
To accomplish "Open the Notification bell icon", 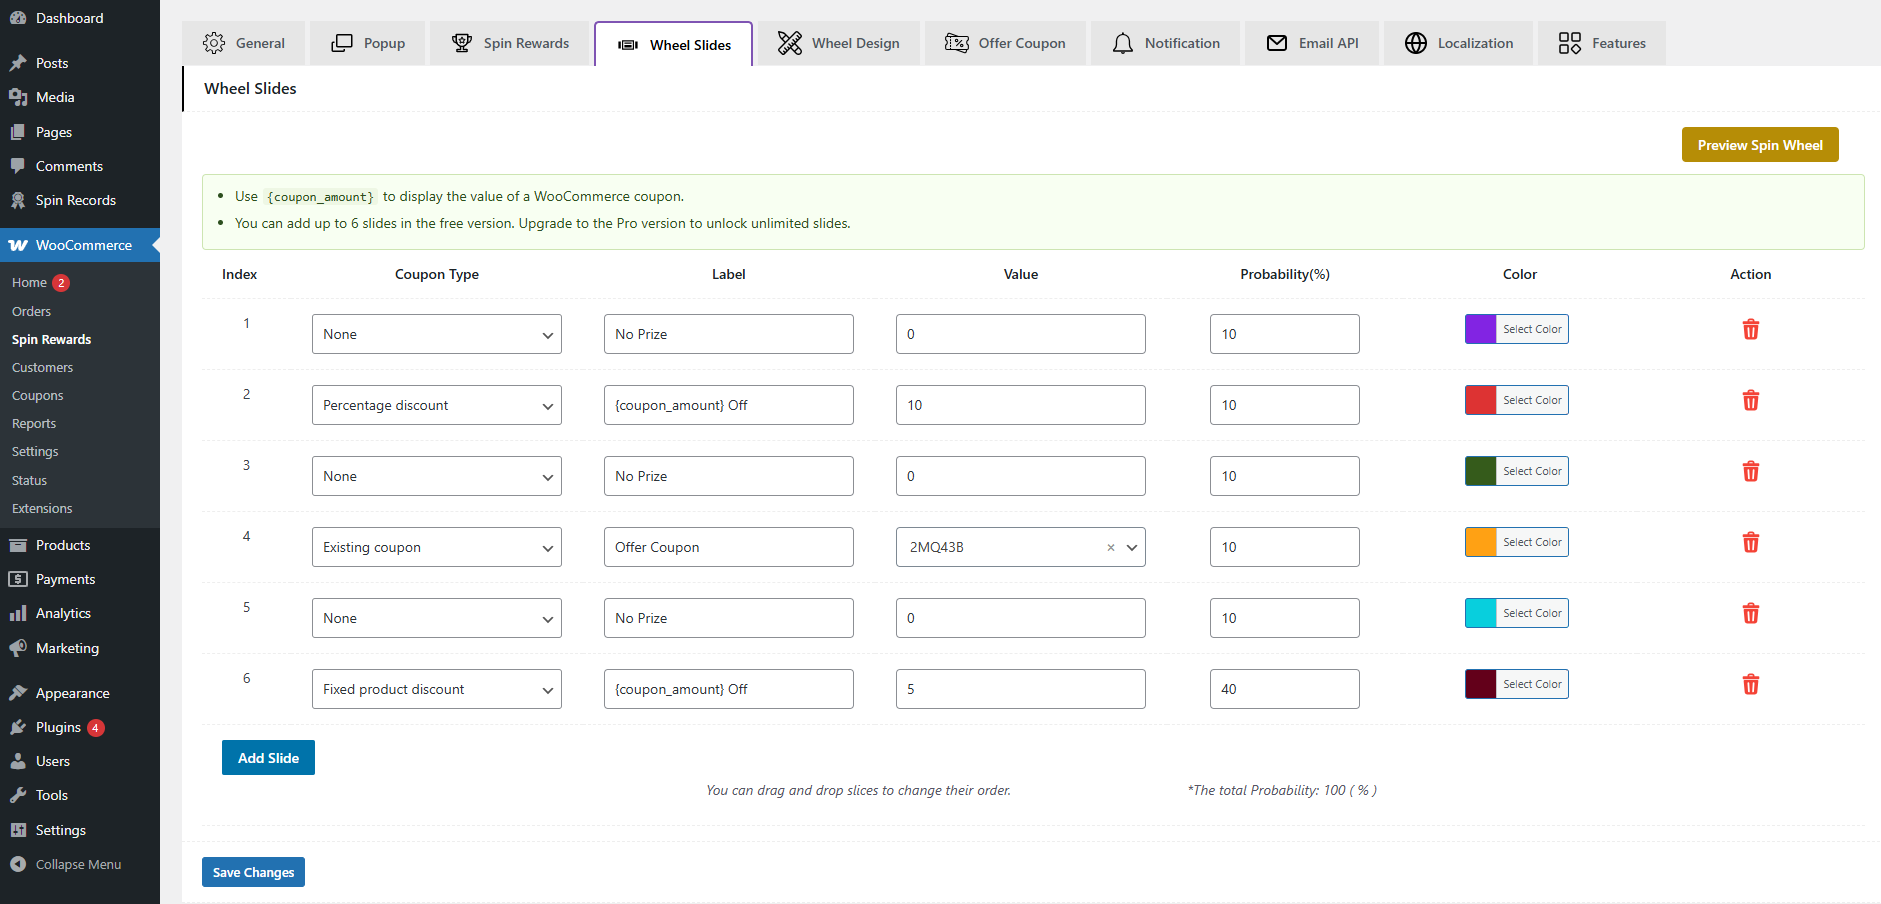I will pyautogui.click(x=1122, y=43).
